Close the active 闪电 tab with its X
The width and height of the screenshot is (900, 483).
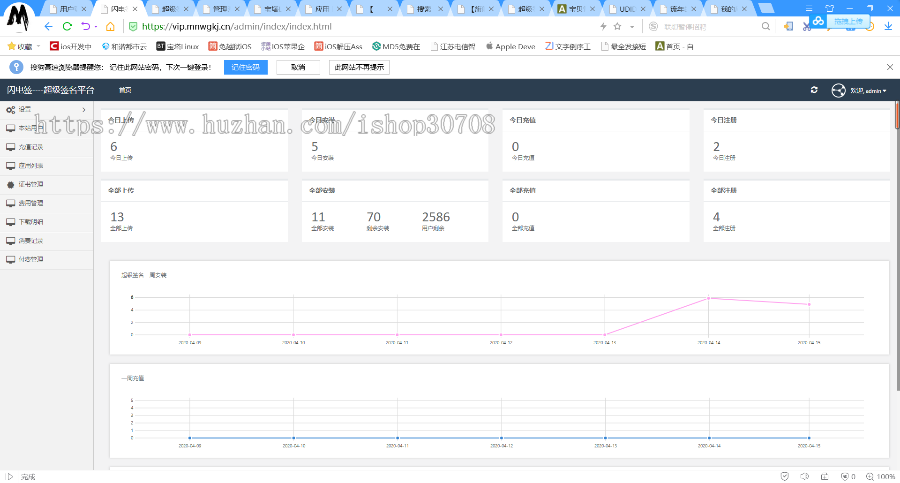135,9
